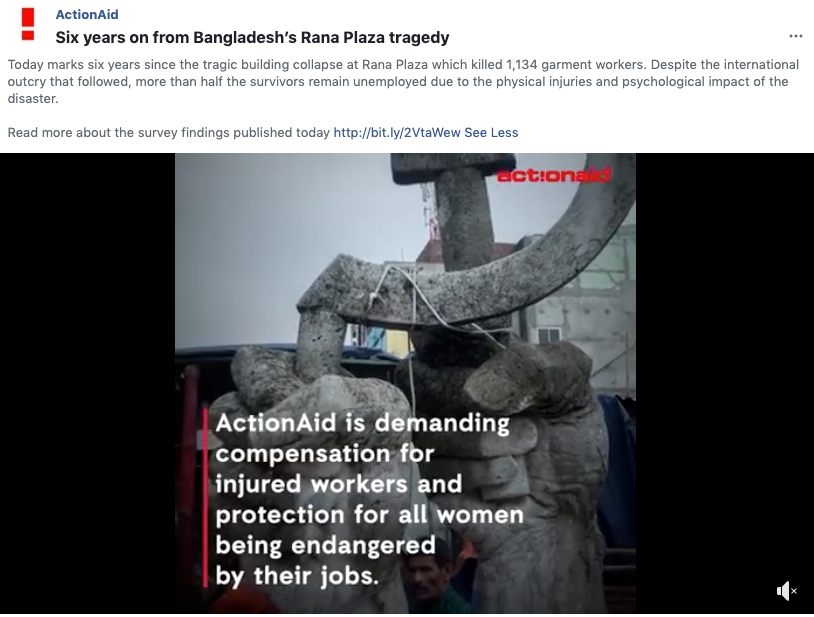This screenshot has height=617, width=814.
Task: Click the Read more about the survey text
Action: pyautogui.click(x=169, y=132)
